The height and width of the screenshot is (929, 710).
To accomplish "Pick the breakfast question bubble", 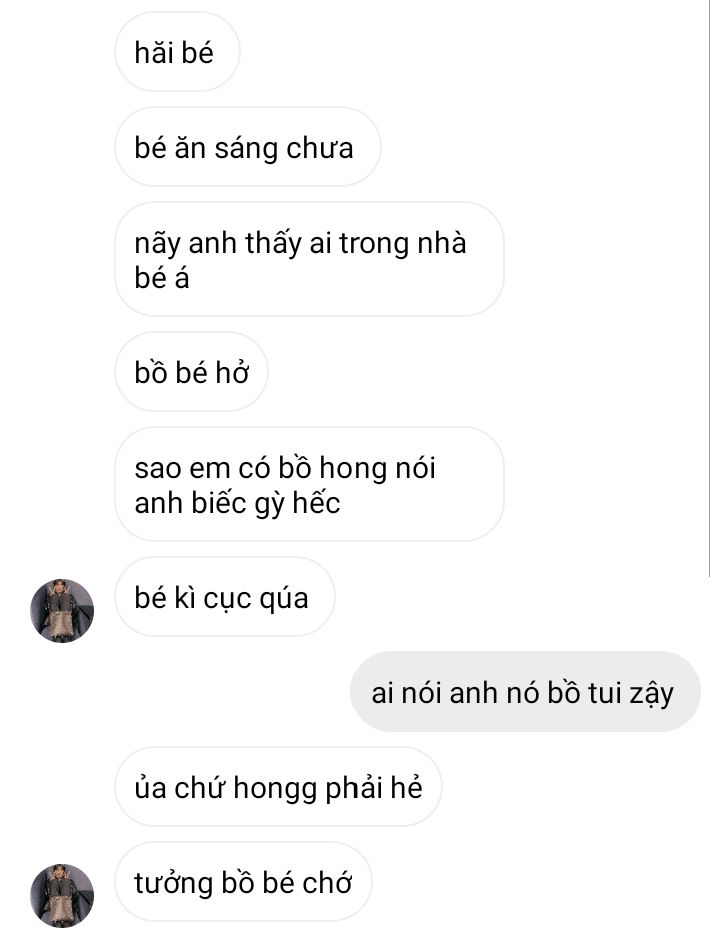I will [x=247, y=147].
